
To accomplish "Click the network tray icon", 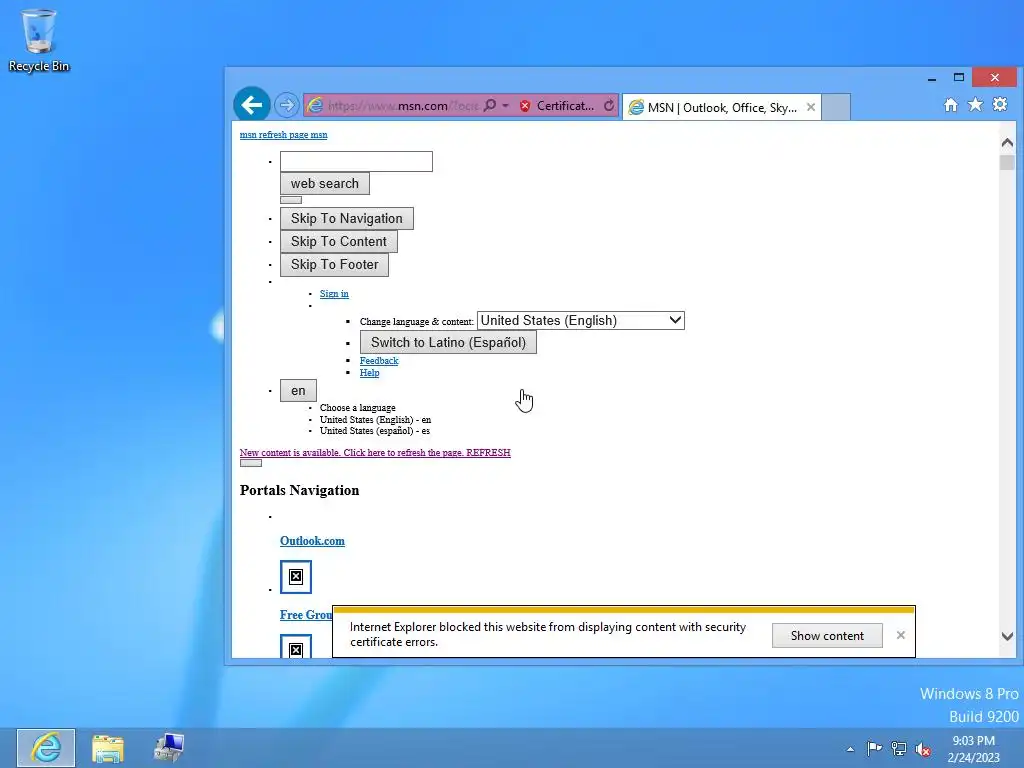I will coord(899,749).
